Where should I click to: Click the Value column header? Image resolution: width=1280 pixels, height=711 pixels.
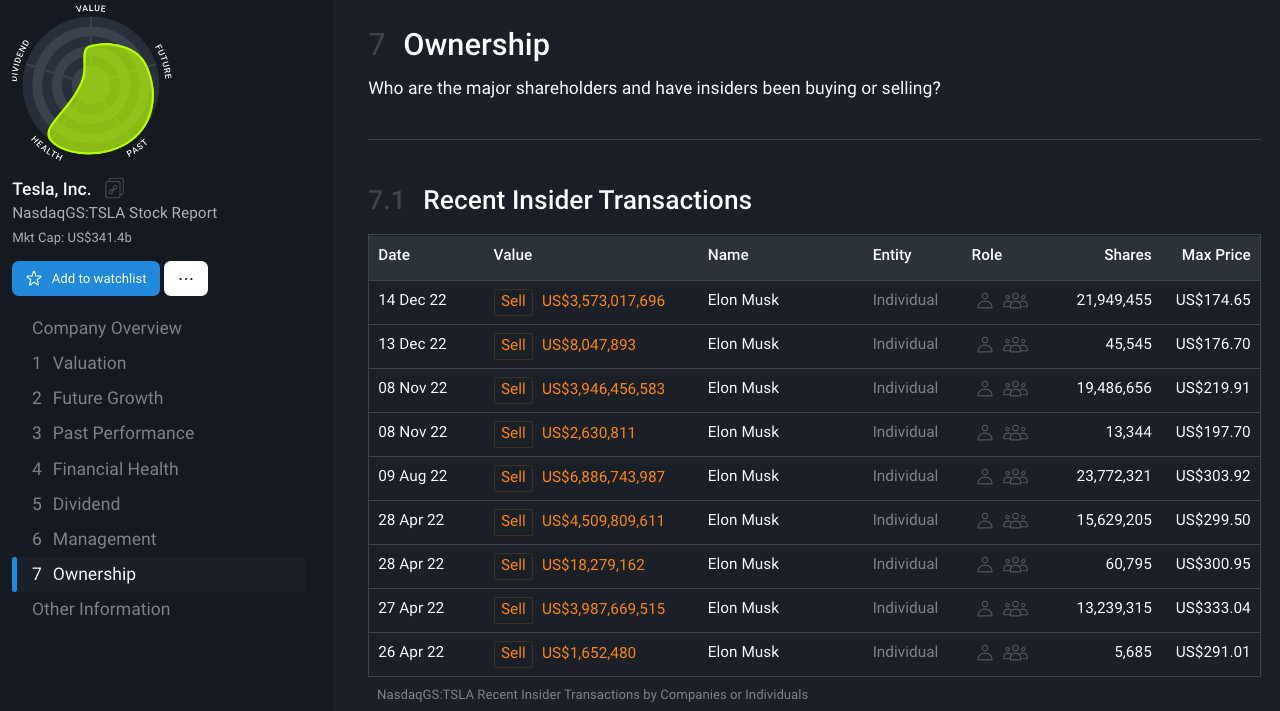(x=513, y=255)
